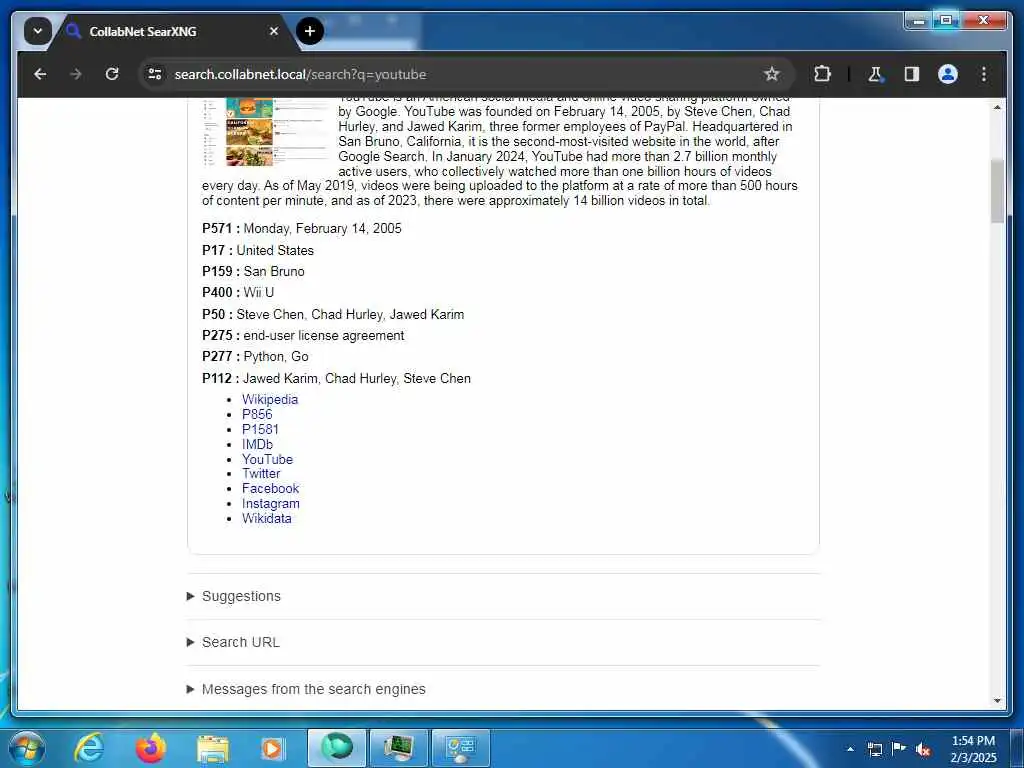Open Windows Media Player taskbar icon

click(272, 748)
